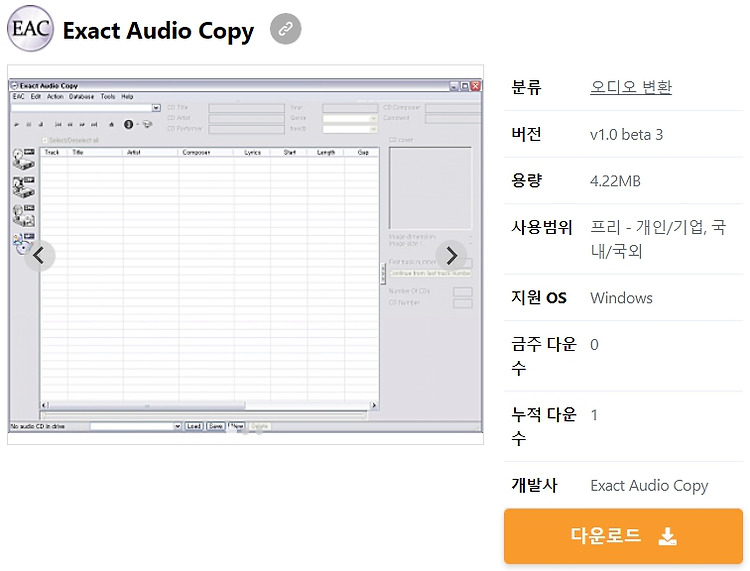Click the Title column header
The height and width of the screenshot is (571, 750).
click(95, 152)
